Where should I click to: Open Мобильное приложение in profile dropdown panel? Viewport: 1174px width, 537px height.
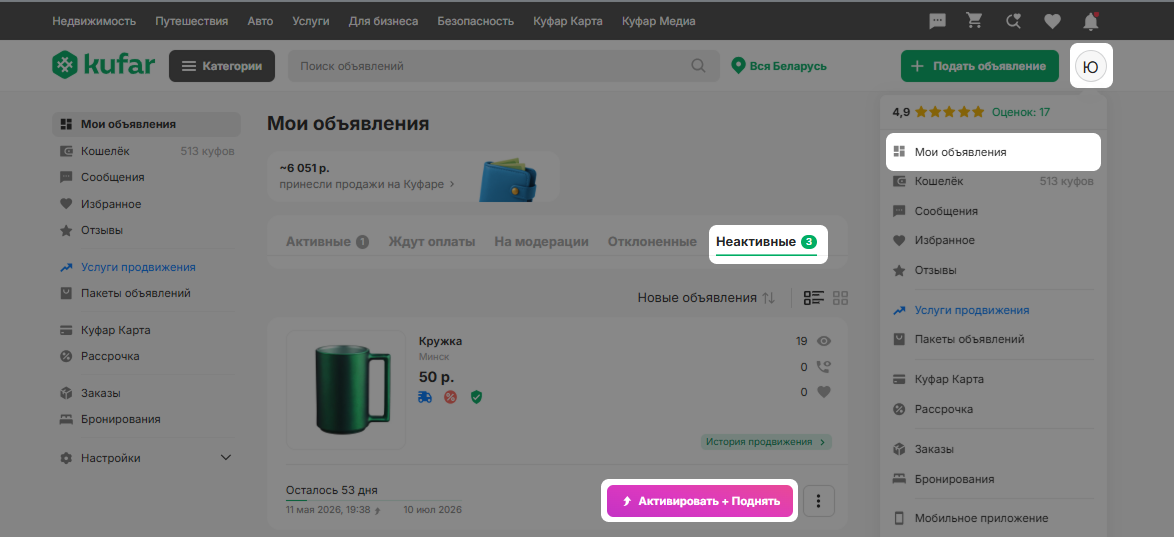click(994, 518)
